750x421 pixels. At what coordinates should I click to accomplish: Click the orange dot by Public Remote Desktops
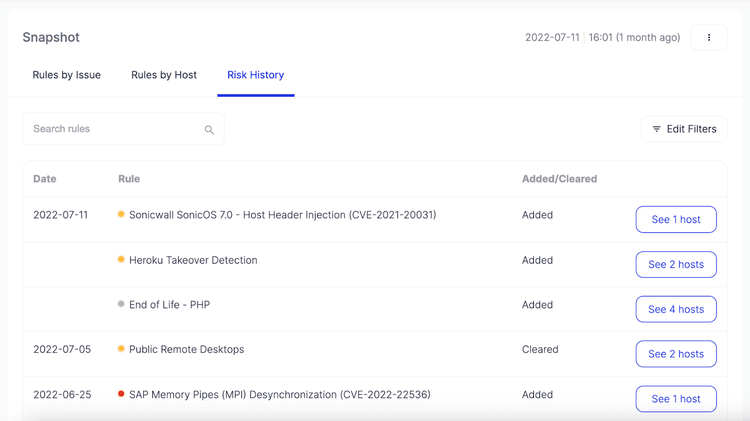[x=121, y=350]
